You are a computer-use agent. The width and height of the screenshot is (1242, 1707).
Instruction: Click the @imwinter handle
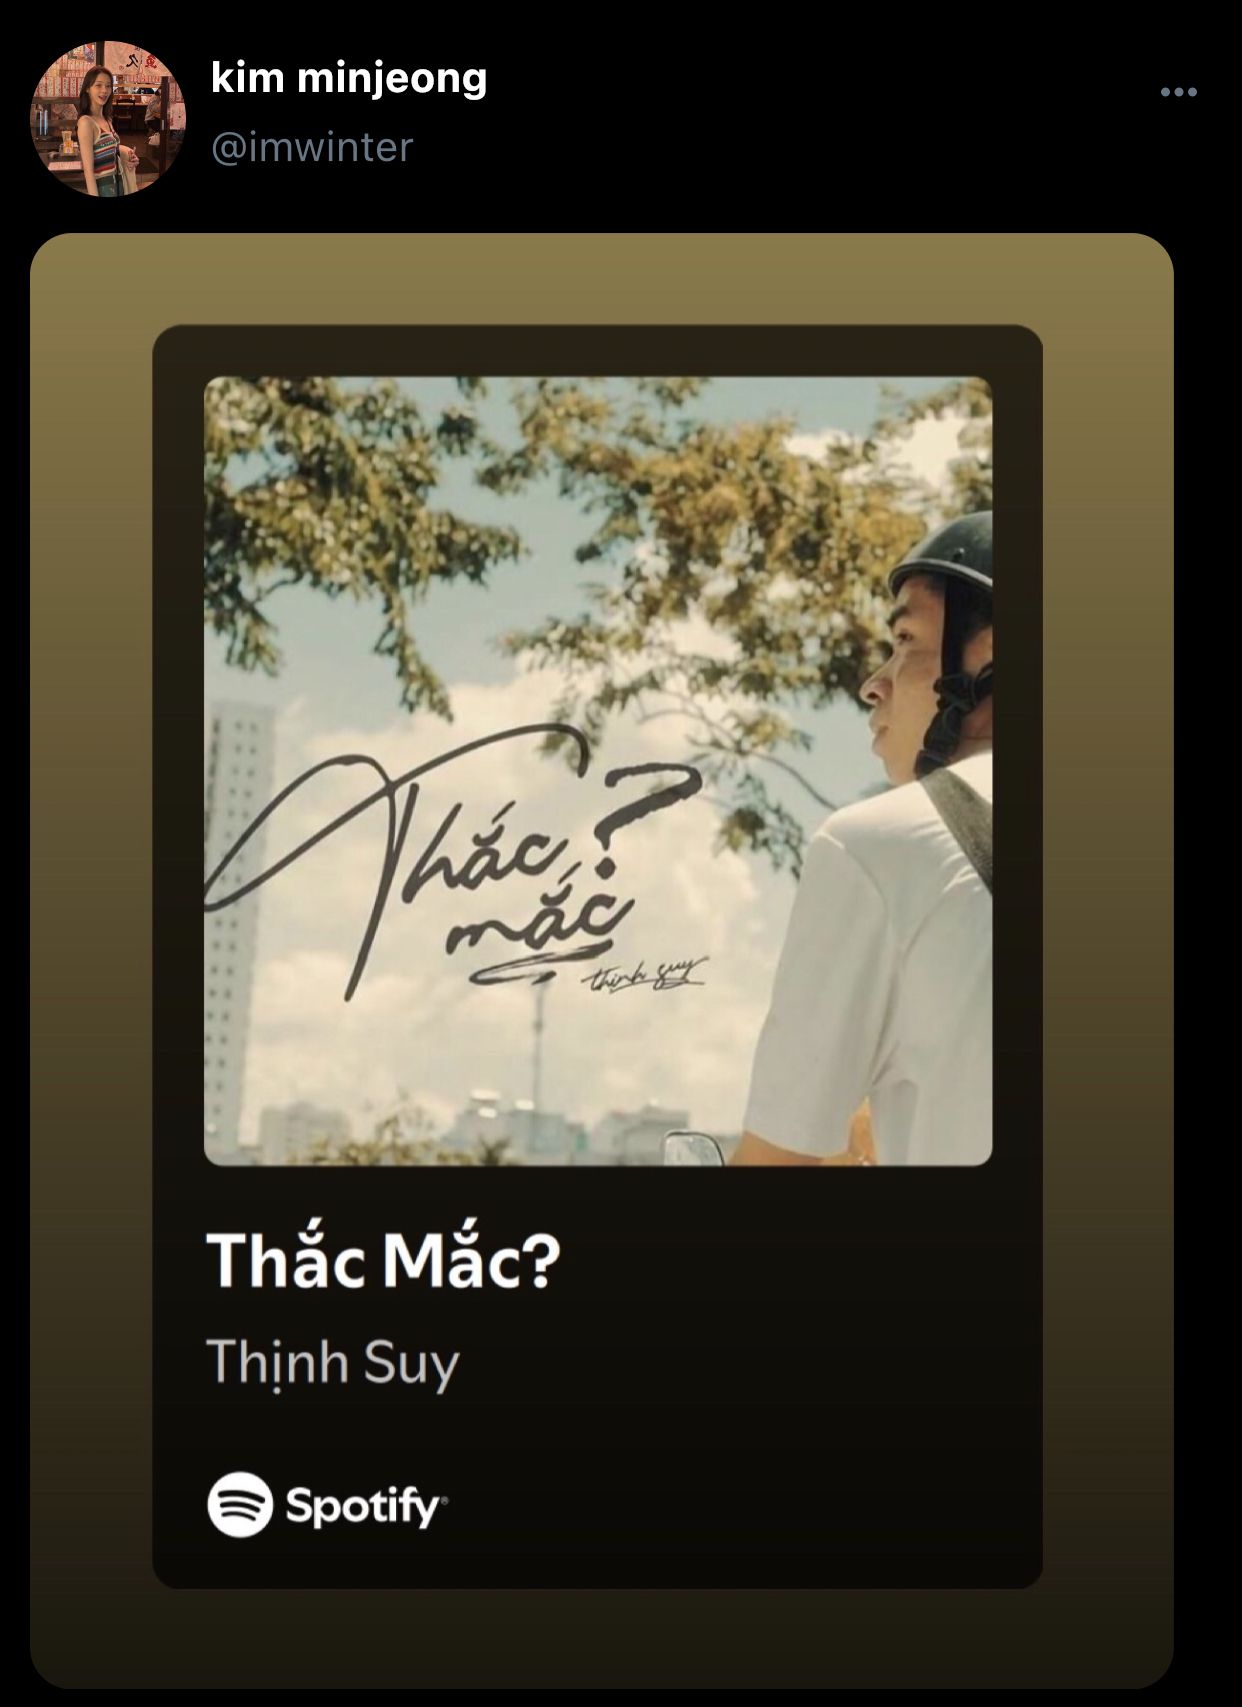click(312, 147)
